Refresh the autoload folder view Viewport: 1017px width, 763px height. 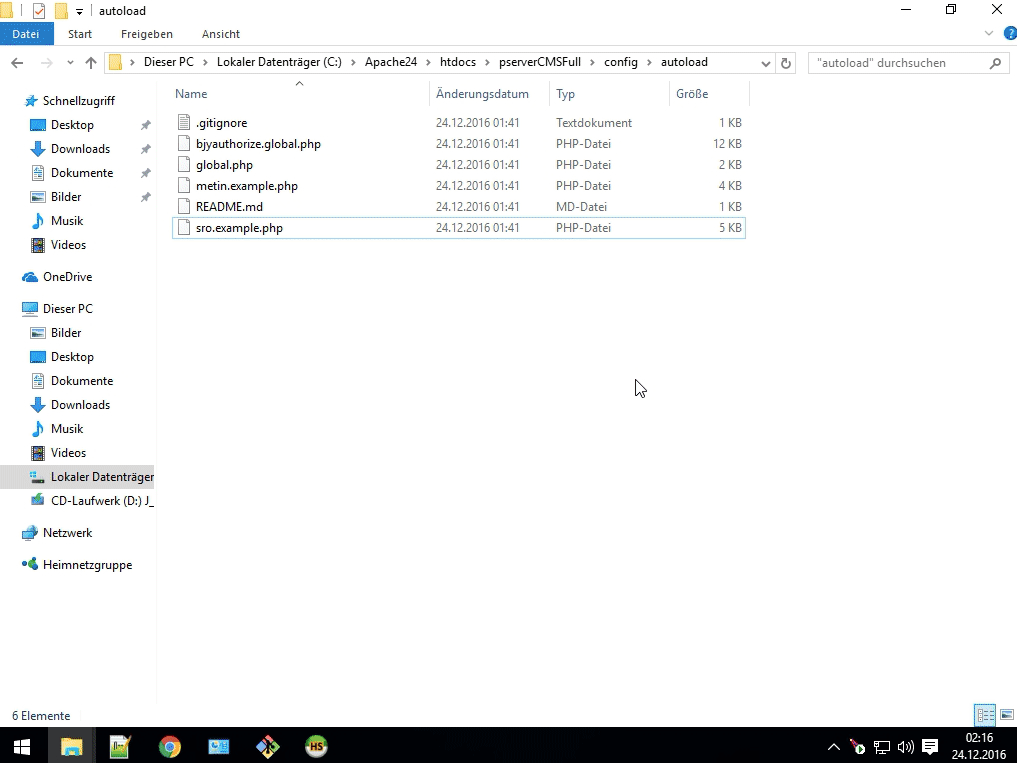(x=786, y=63)
